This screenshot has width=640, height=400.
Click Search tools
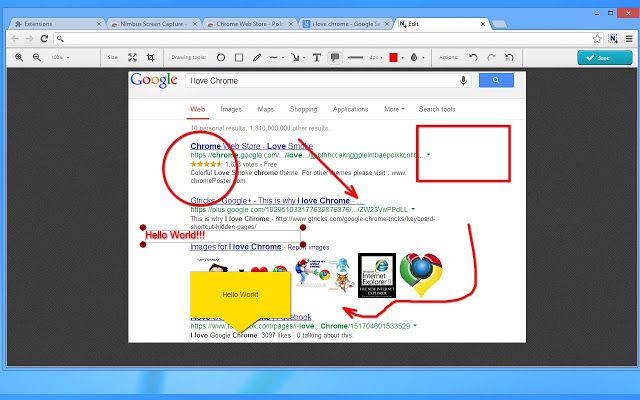(x=437, y=109)
